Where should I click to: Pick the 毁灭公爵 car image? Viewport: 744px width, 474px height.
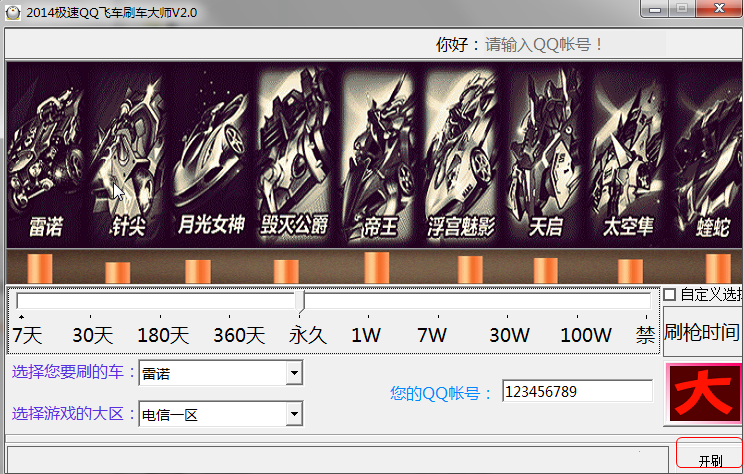294,155
